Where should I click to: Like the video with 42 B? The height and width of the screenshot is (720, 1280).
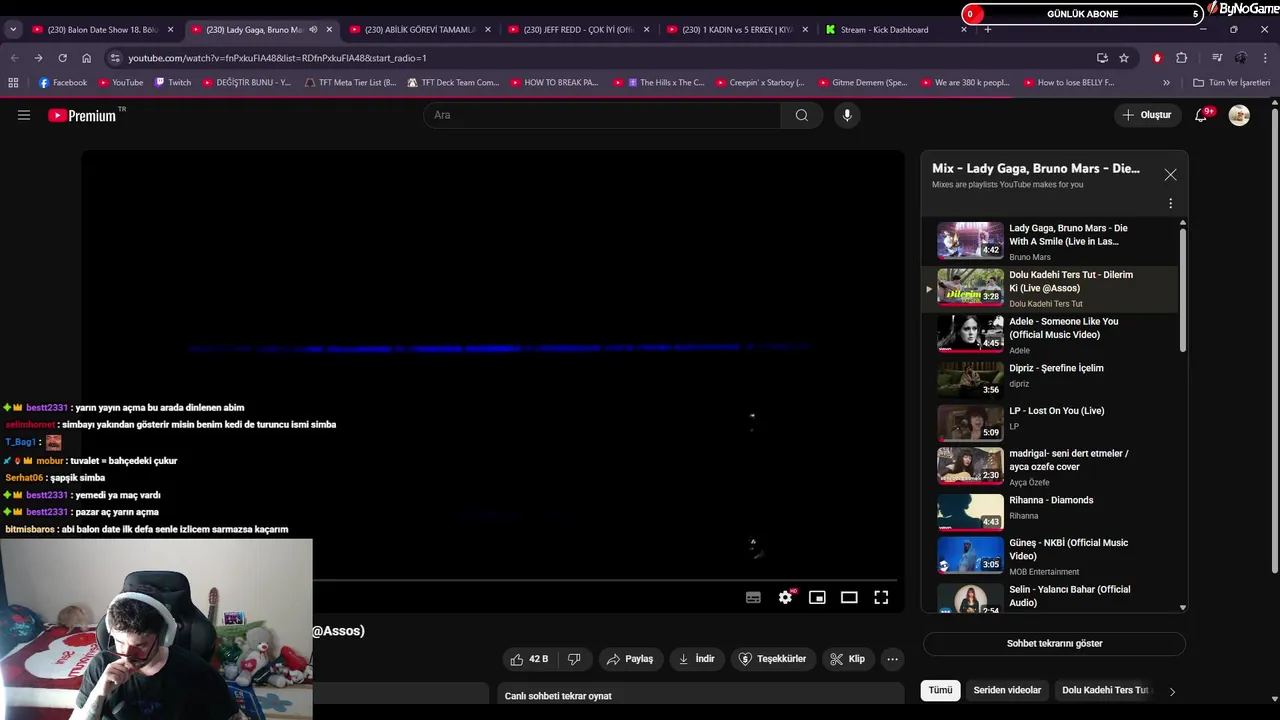(529, 659)
